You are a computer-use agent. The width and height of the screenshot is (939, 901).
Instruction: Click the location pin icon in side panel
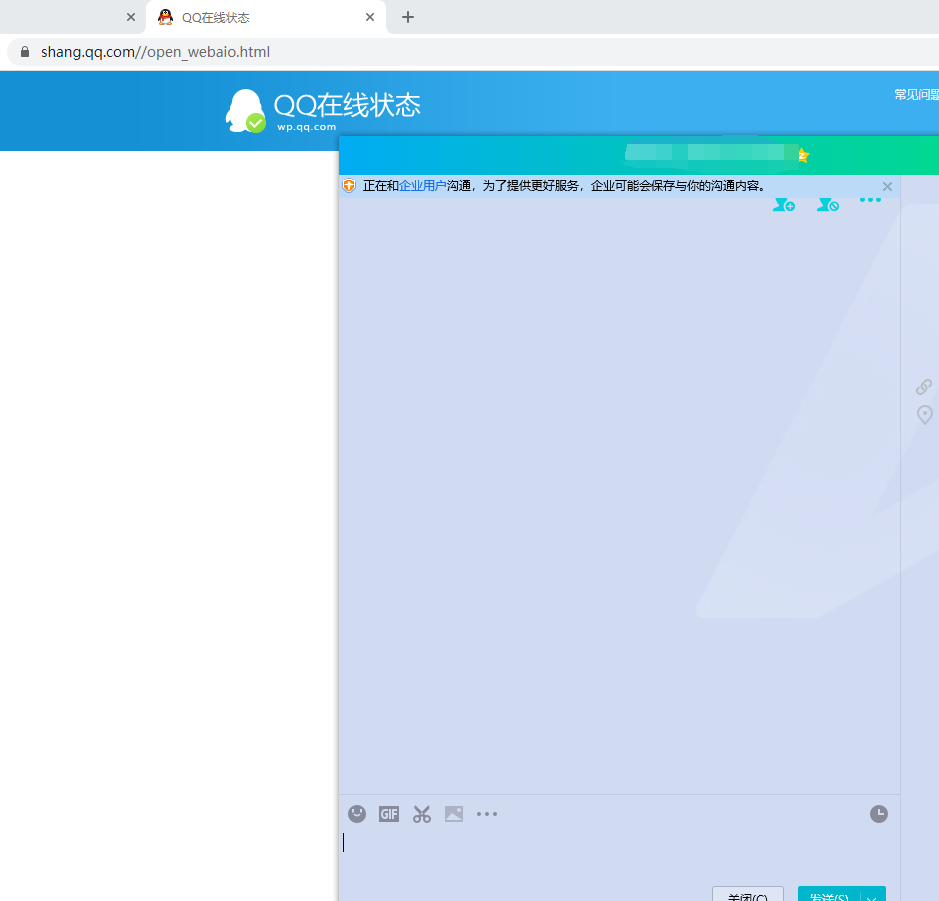[925, 414]
